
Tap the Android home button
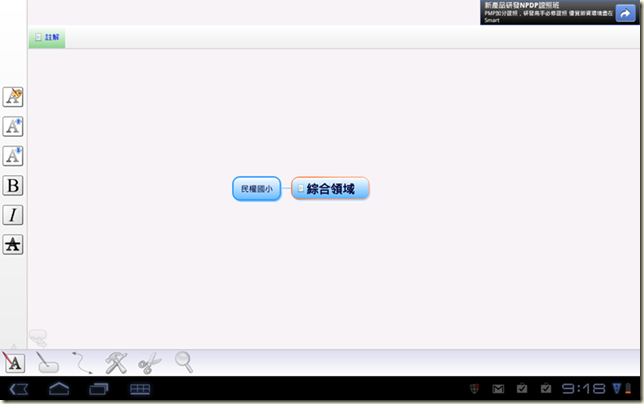[x=59, y=388]
